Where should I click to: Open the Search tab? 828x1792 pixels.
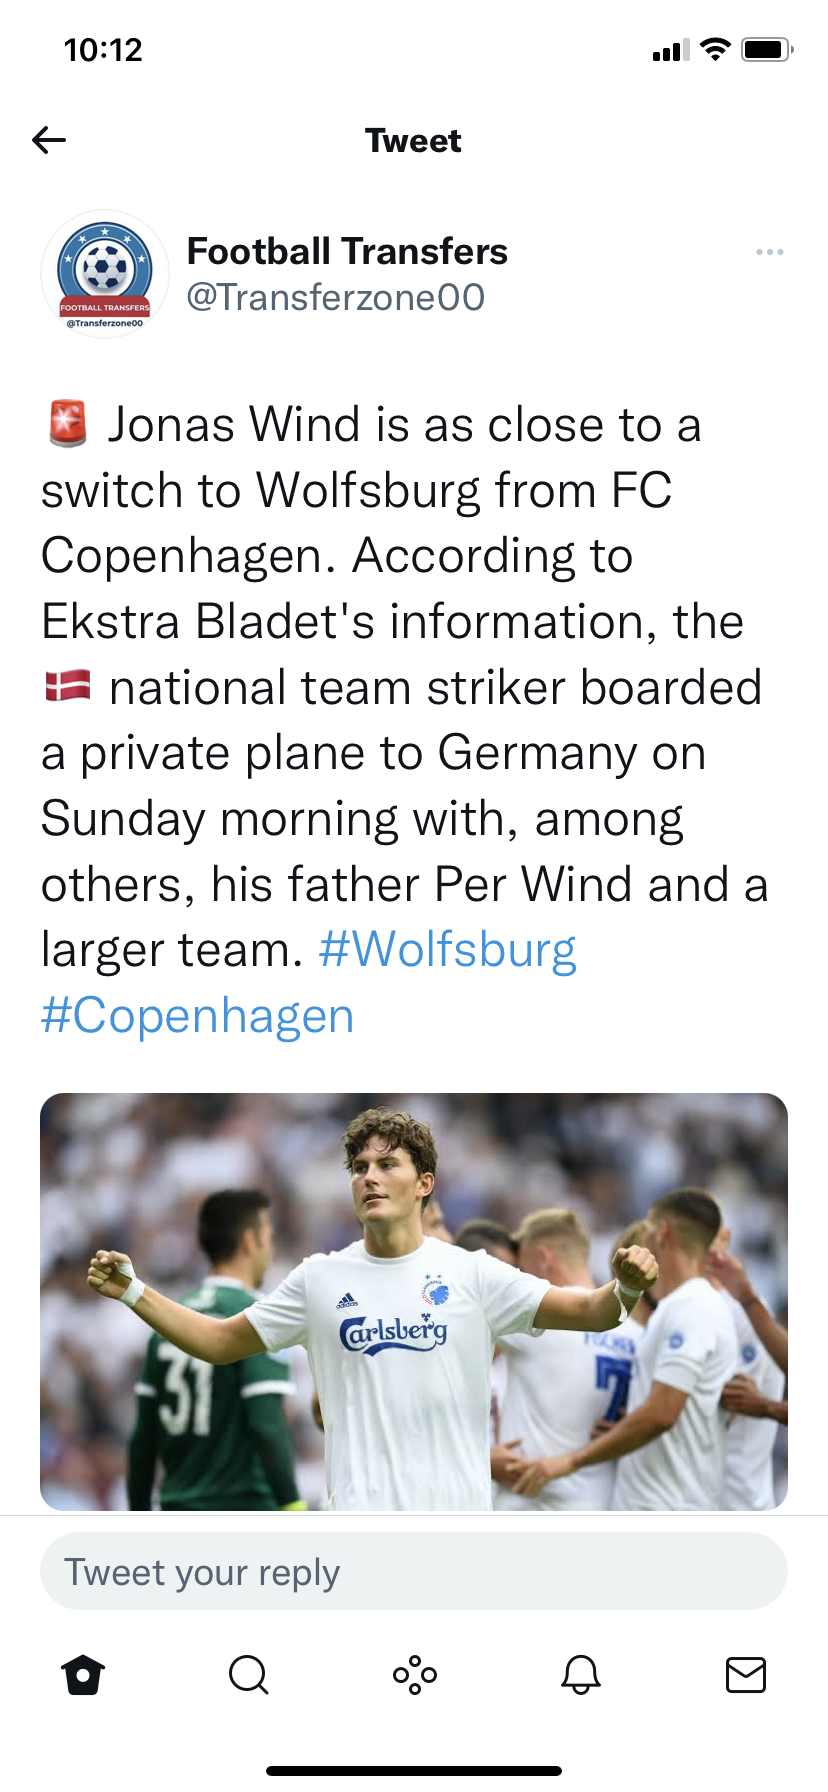[249, 1675]
